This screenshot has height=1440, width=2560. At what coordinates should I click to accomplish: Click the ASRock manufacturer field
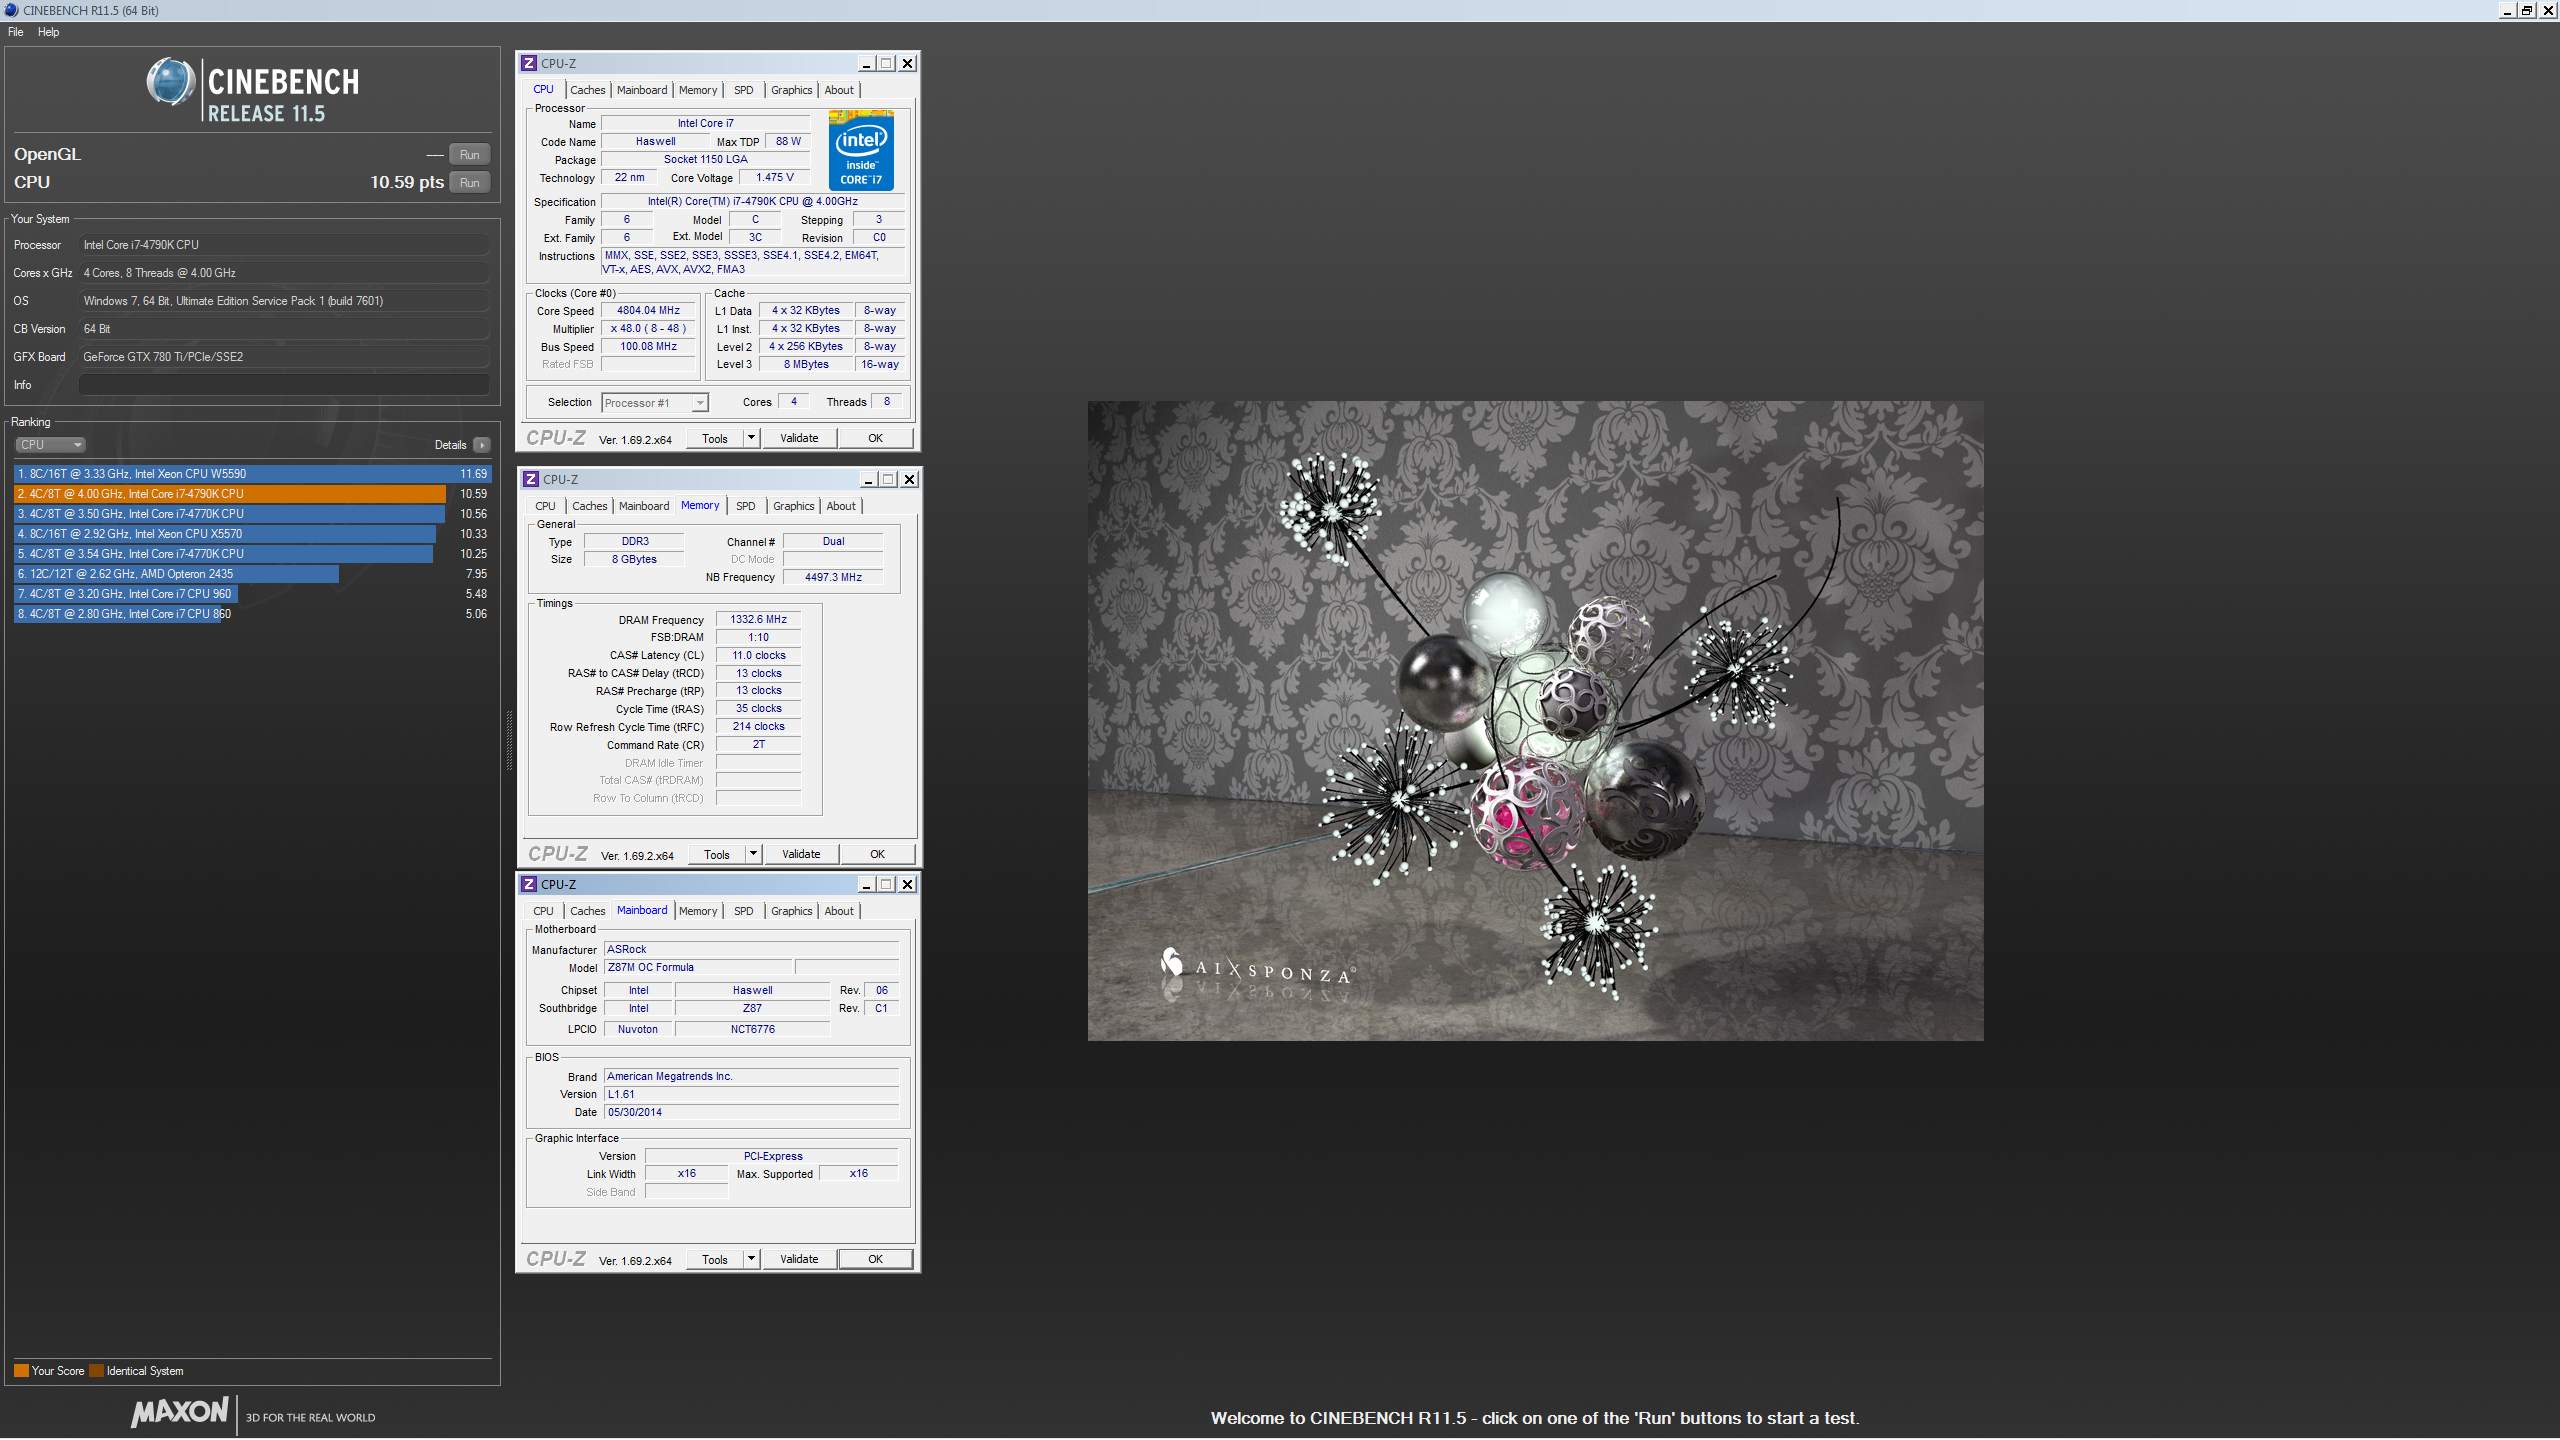751,950
